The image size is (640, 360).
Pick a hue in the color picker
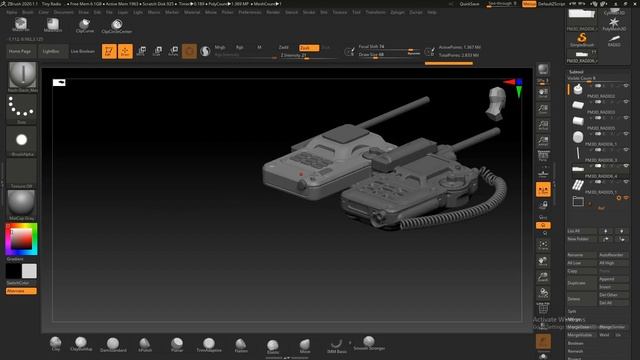(x=21, y=239)
